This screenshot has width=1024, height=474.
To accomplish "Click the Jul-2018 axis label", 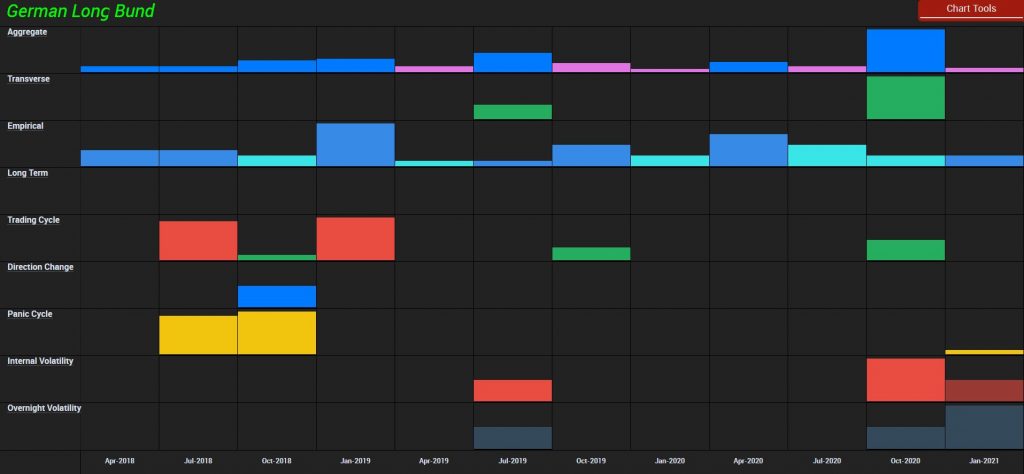I will pos(198,461).
